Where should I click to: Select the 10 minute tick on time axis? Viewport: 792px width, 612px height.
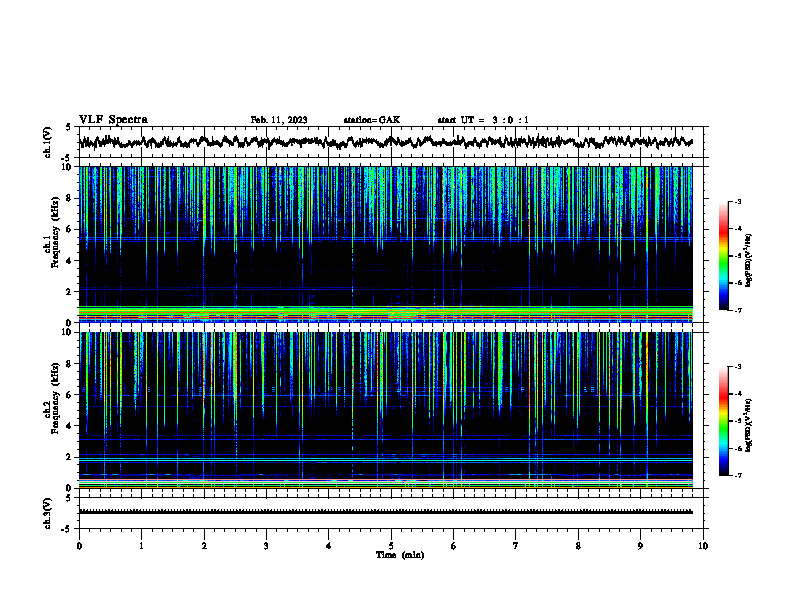(x=703, y=546)
